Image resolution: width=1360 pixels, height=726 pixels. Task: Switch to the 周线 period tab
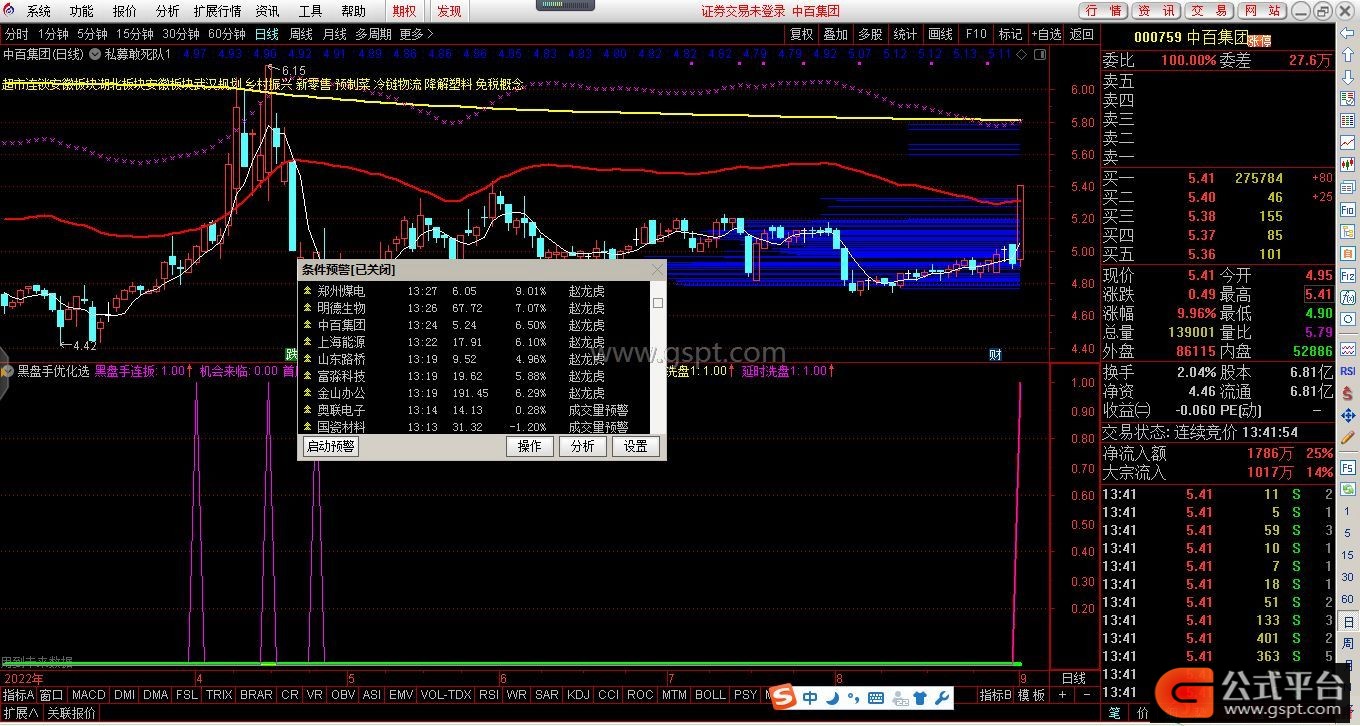coord(301,34)
